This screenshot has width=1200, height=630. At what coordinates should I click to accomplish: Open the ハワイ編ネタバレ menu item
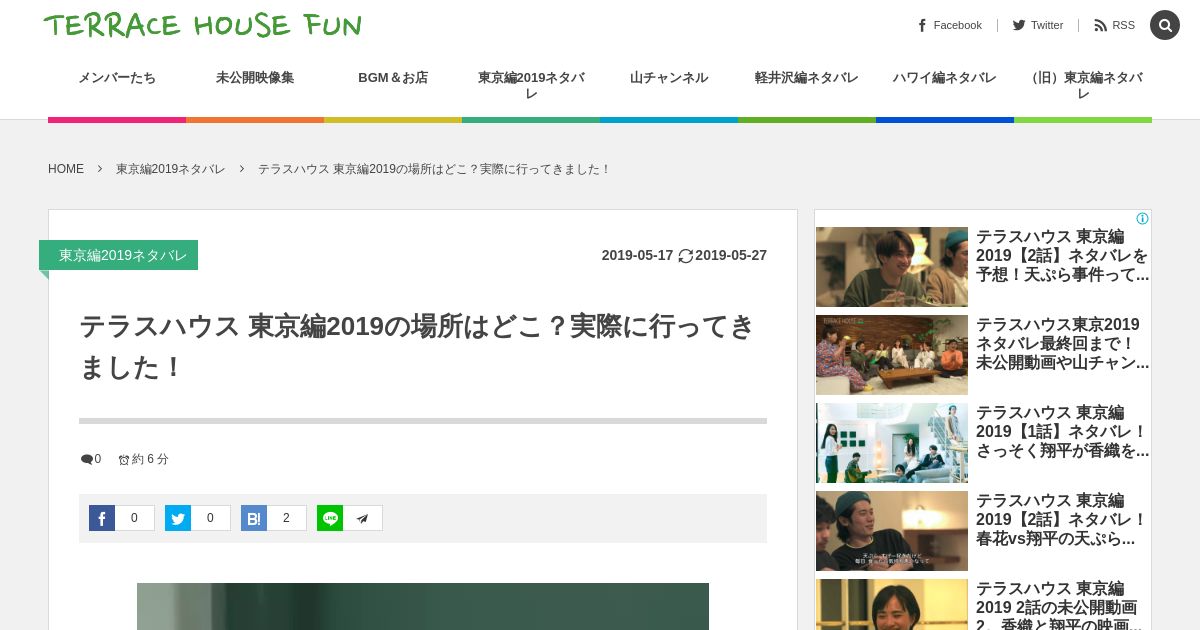point(945,85)
